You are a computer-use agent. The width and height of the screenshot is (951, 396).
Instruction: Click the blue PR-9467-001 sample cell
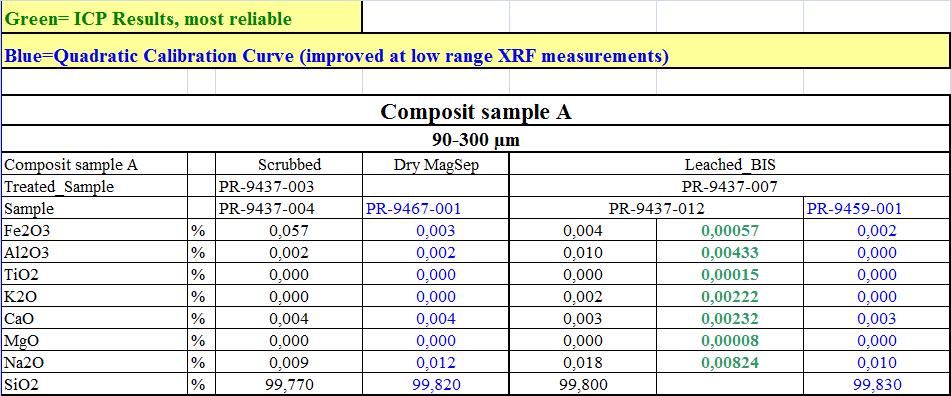435,209
